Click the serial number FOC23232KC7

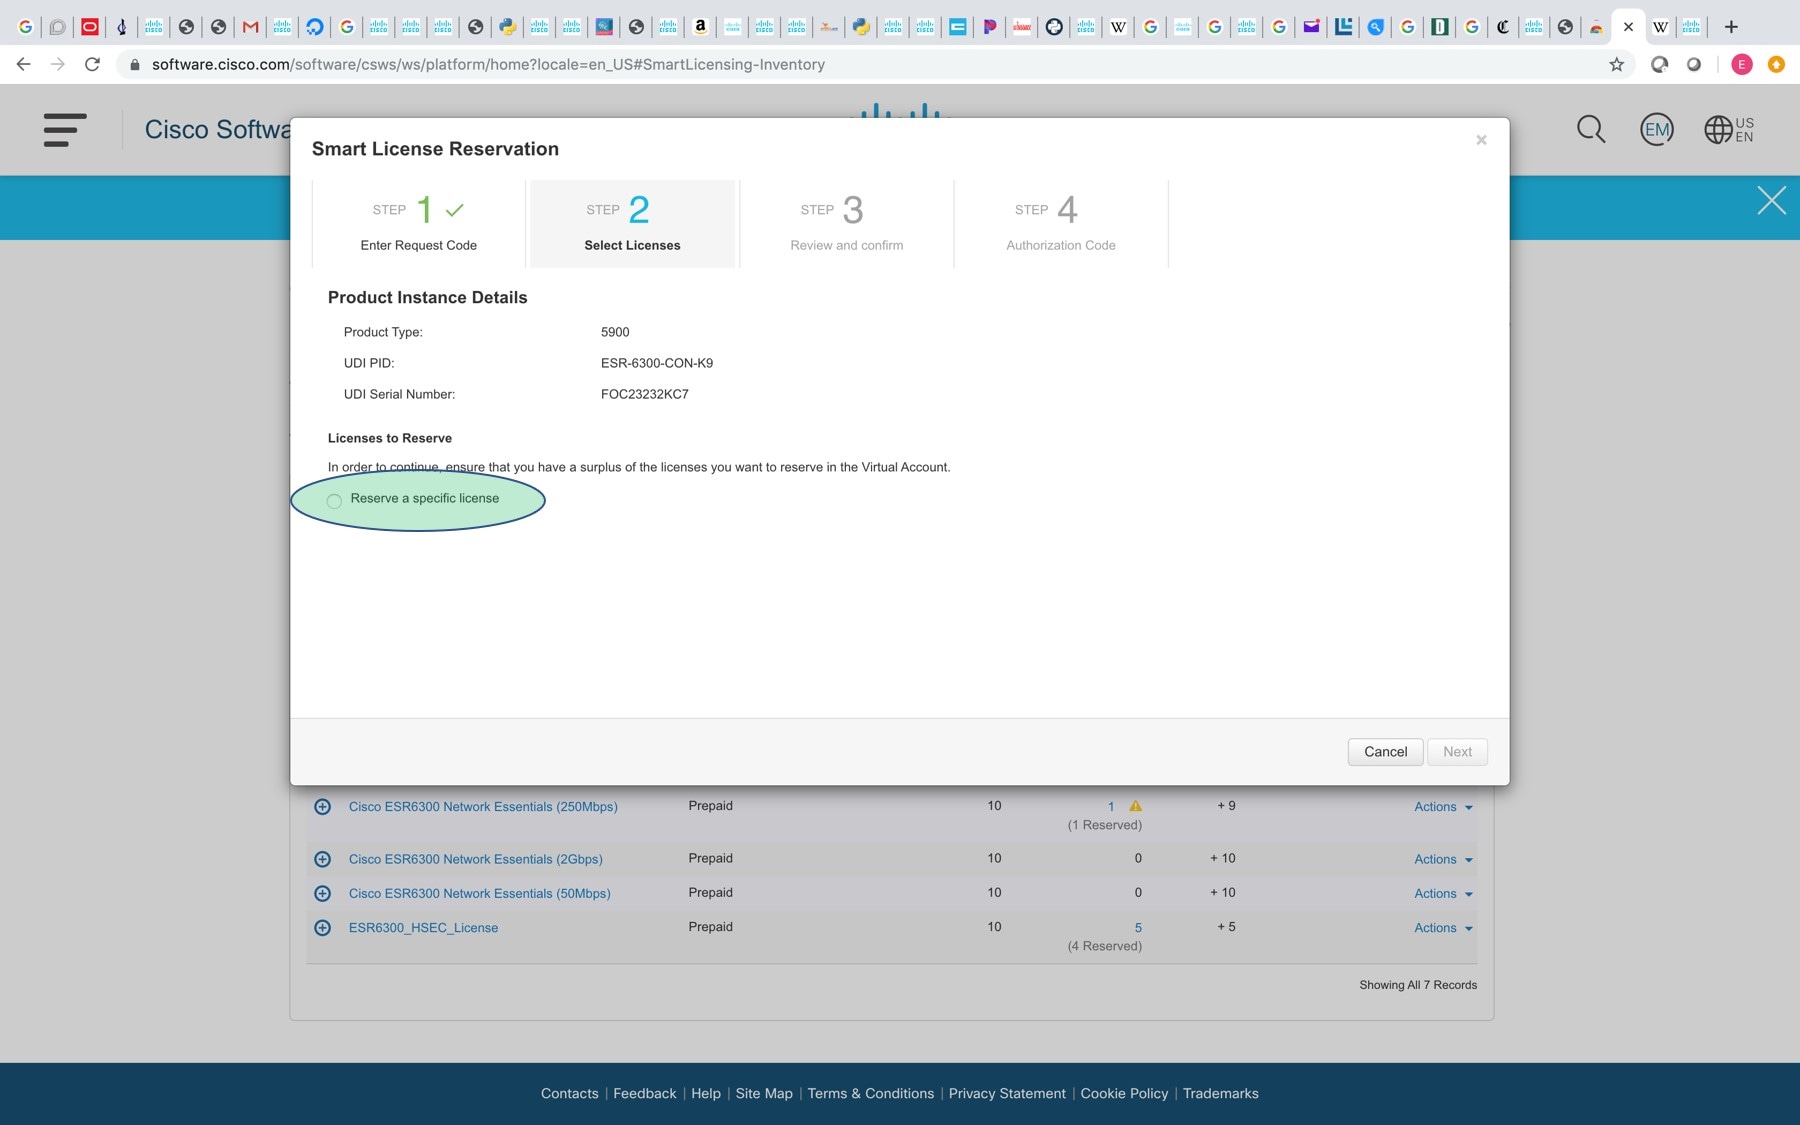[x=644, y=394]
